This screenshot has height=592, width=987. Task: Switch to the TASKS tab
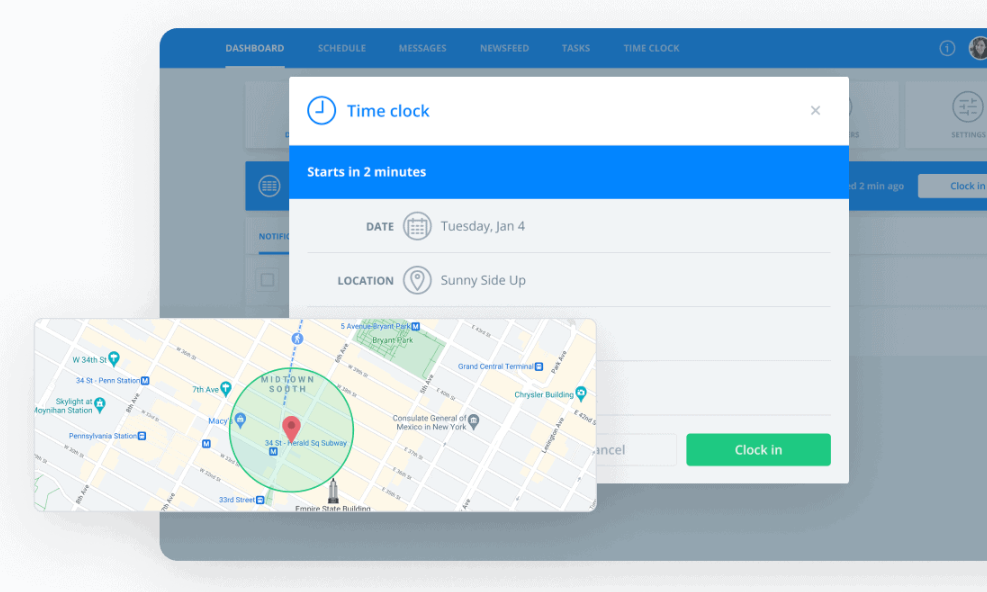[576, 48]
